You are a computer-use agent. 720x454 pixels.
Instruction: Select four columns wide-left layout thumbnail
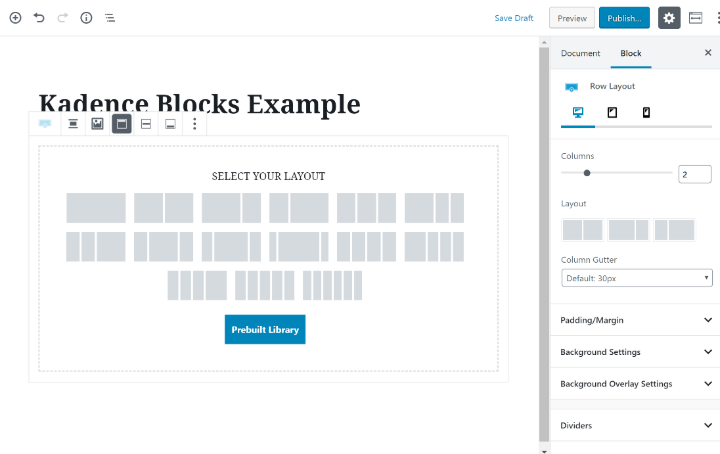[x=434, y=247]
